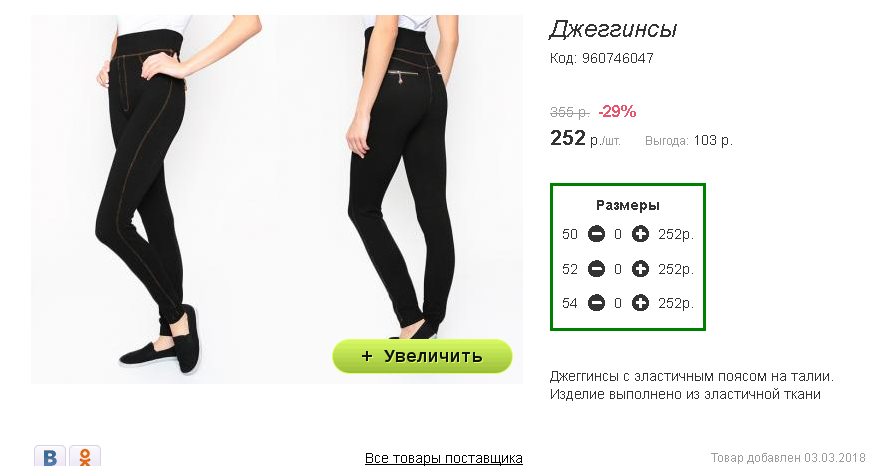Share via Odnoklassniki icon
Viewport: 871px width, 466px height.
85,455
